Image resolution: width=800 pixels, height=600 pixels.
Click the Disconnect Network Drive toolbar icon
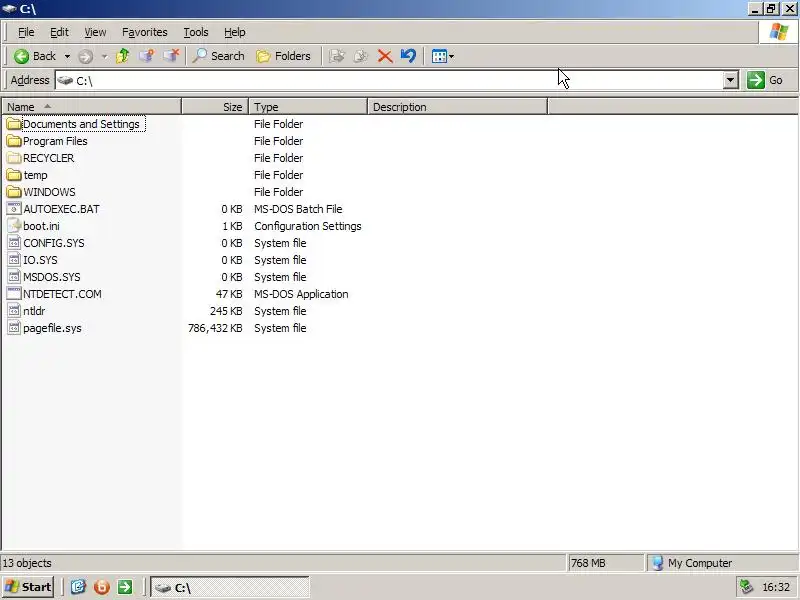pos(171,56)
